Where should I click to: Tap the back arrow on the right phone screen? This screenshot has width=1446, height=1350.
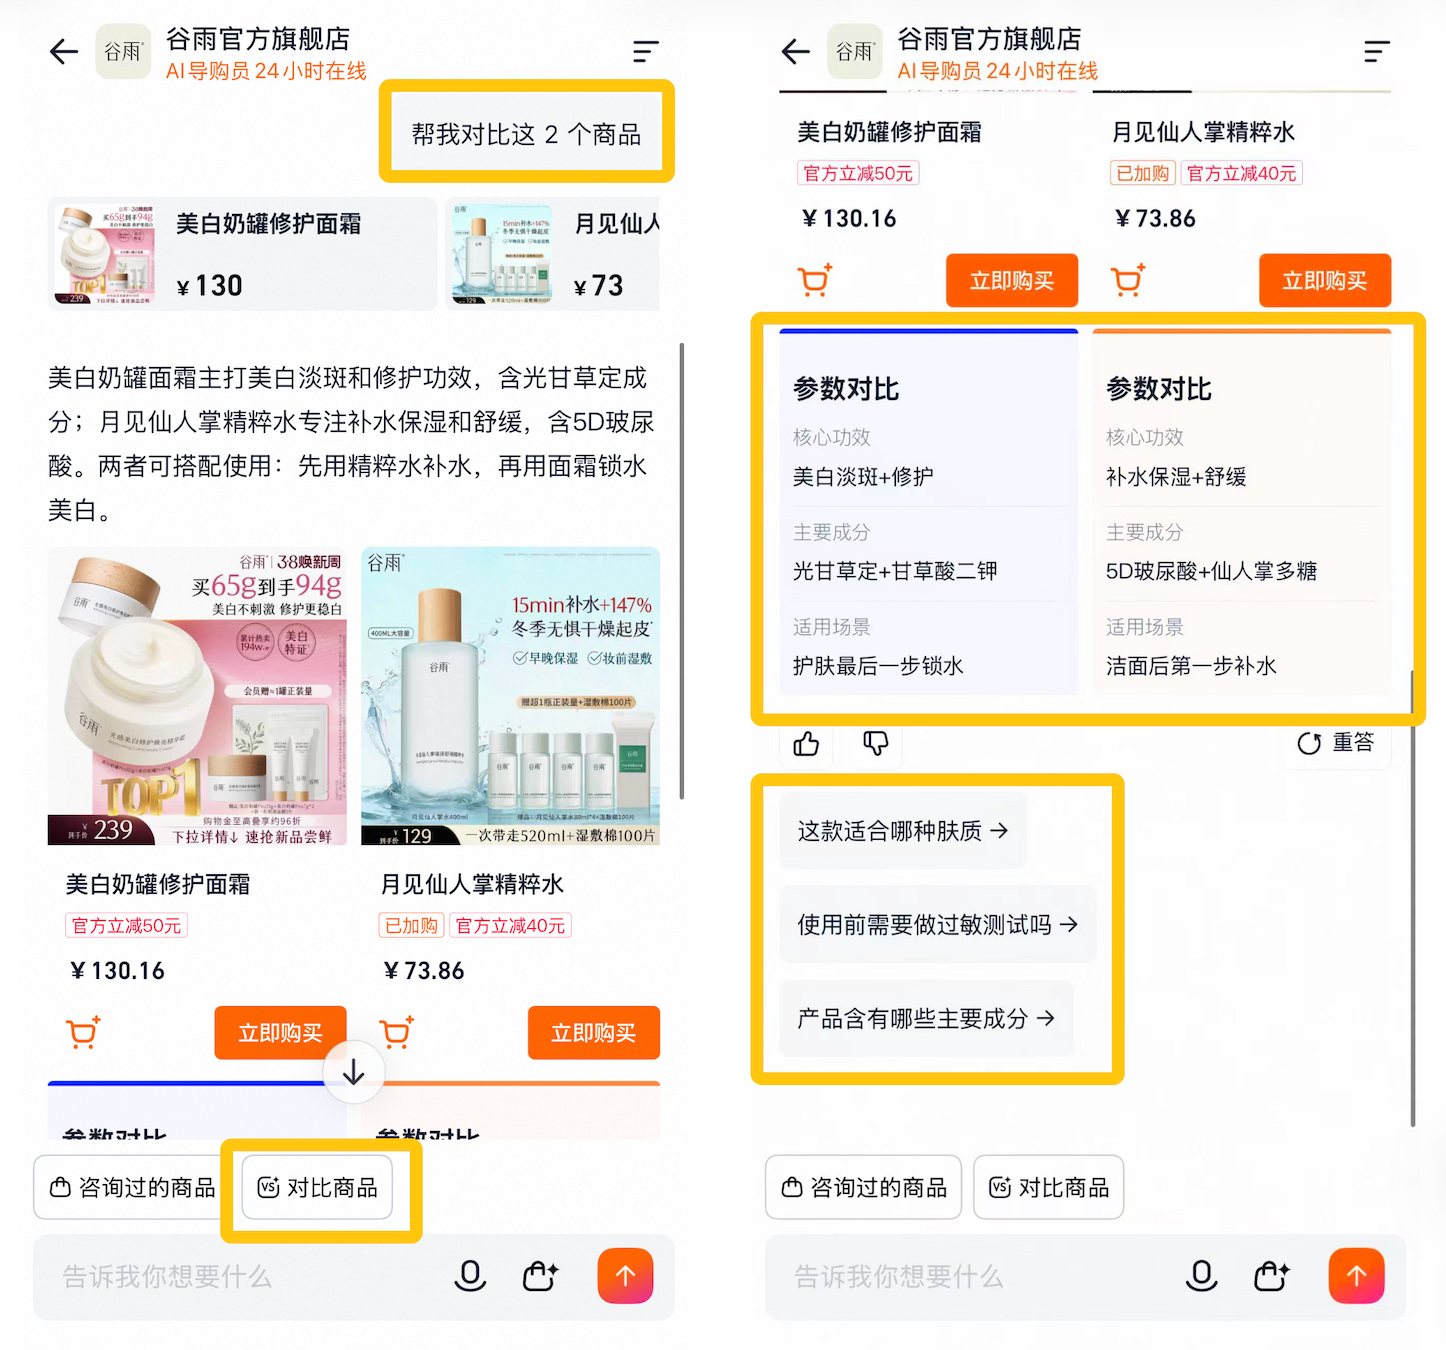[796, 51]
